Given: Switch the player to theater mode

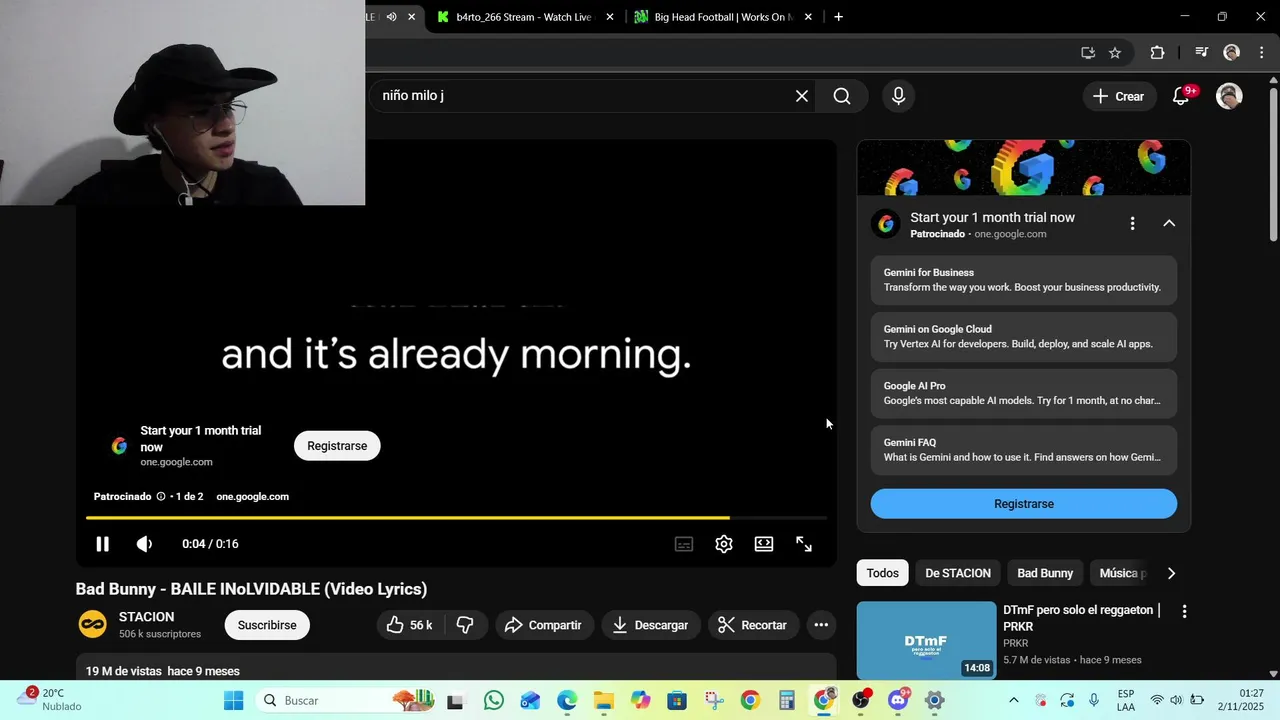Looking at the screenshot, I should click(x=764, y=544).
